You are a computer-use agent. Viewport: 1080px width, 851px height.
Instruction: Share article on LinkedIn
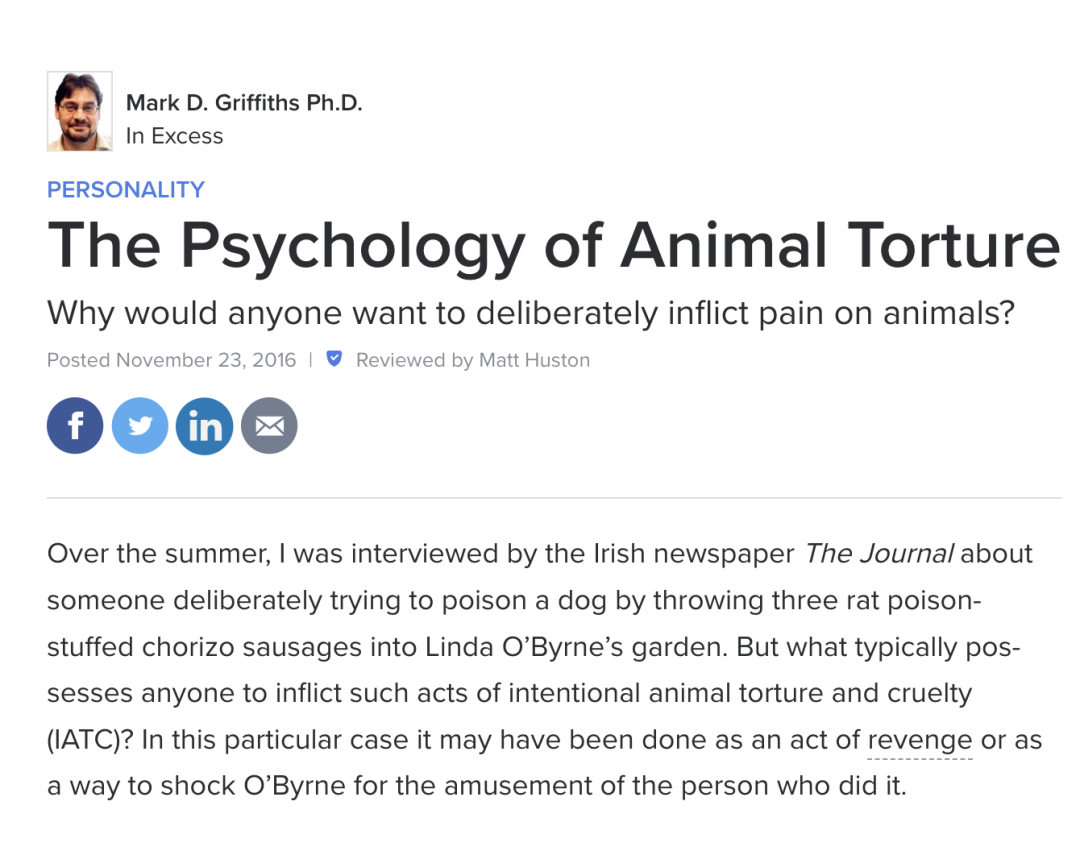pos(205,426)
